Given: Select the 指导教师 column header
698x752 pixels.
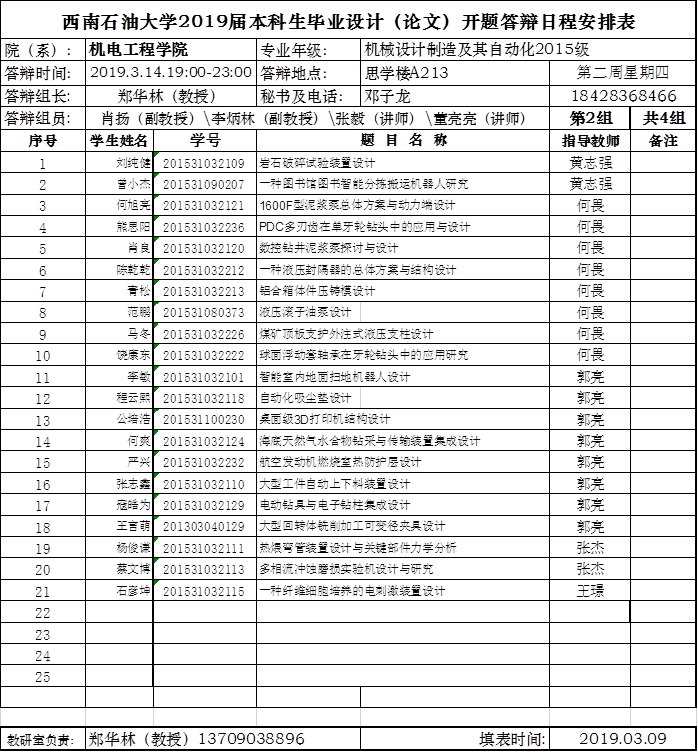Looking at the screenshot, I should coord(590,141).
